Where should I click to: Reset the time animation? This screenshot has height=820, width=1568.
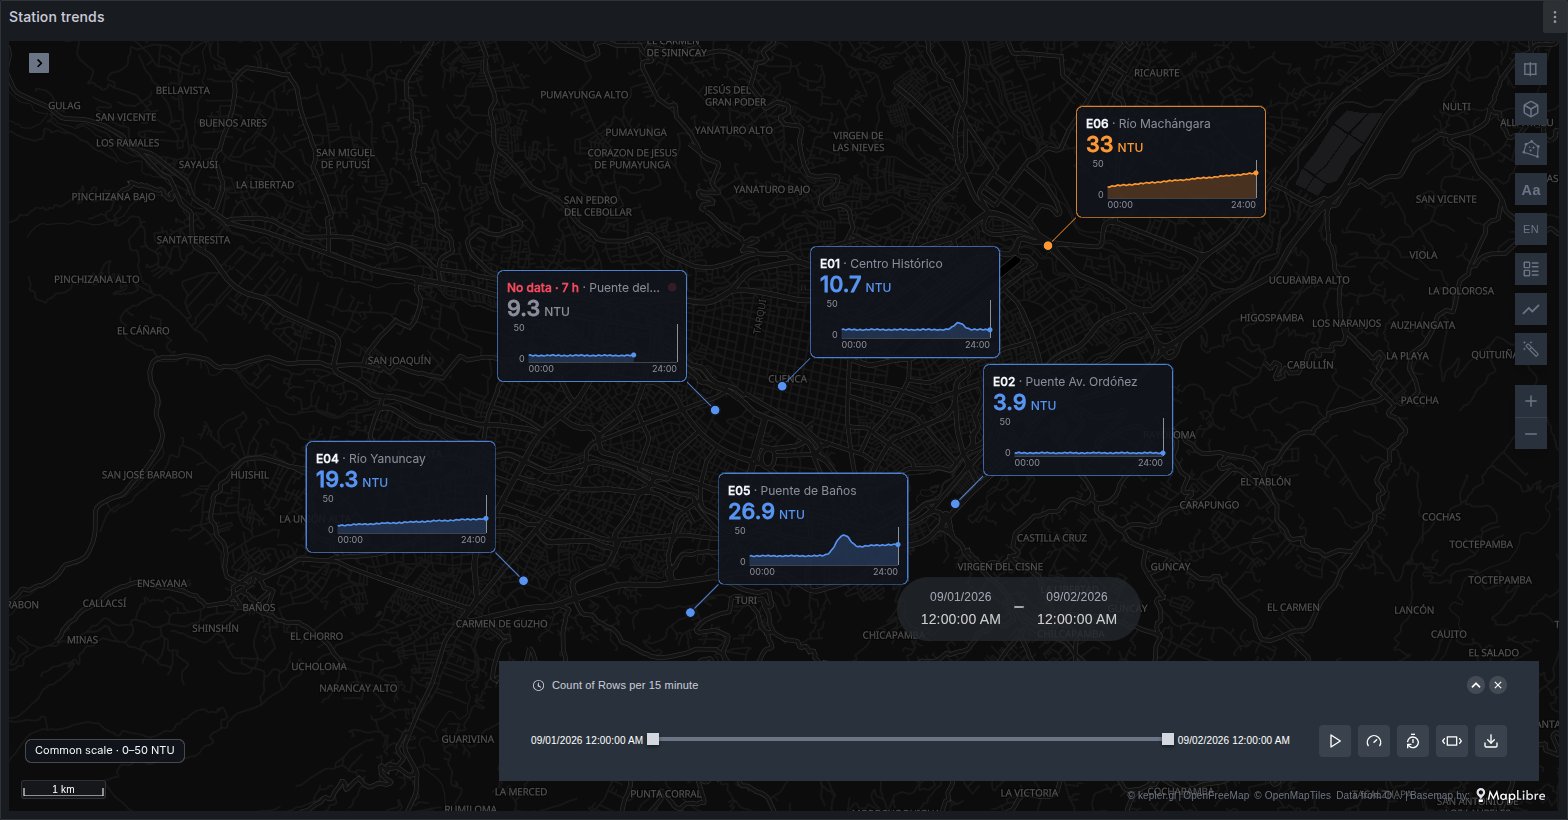click(x=1413, y=741)
